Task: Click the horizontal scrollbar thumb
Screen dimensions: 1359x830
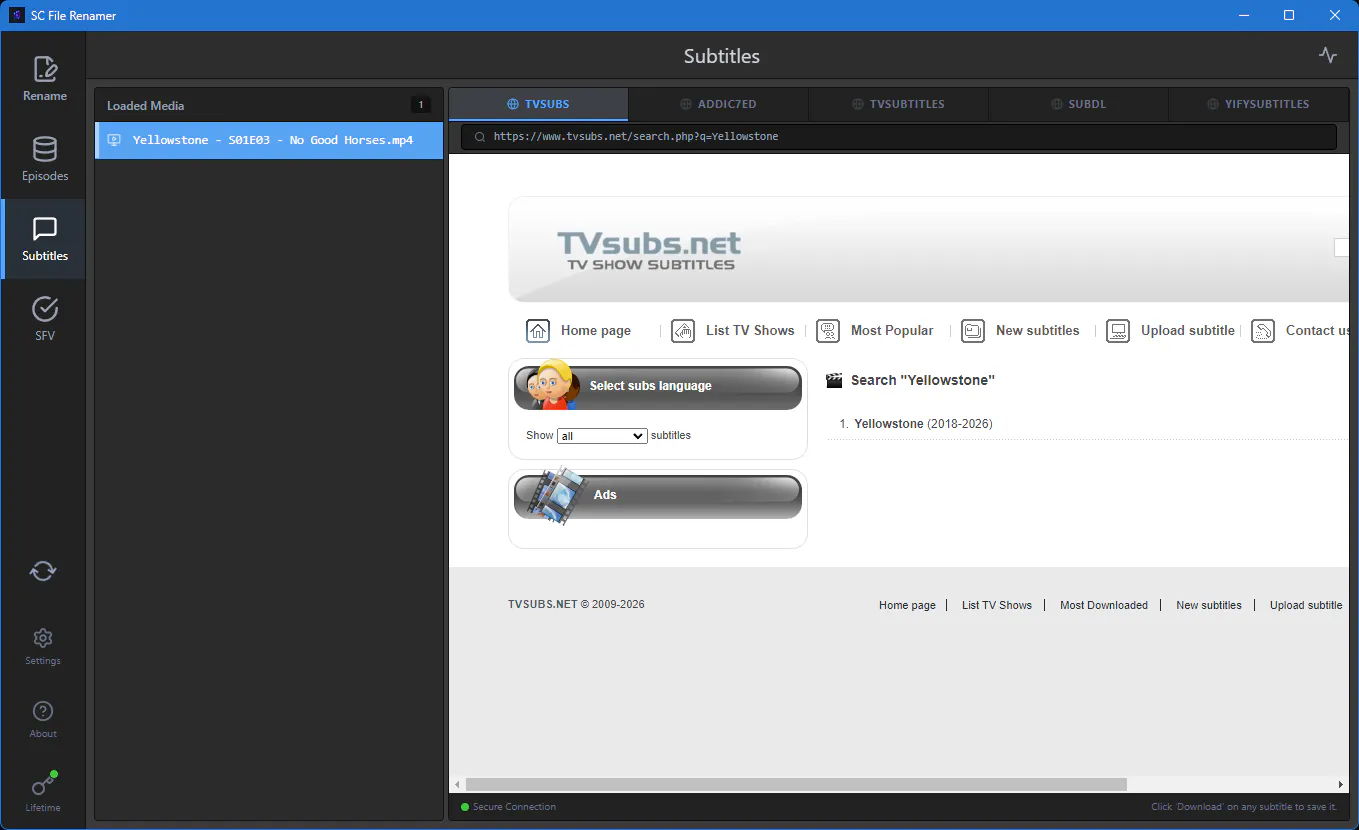Action: [x=796, y=785]
